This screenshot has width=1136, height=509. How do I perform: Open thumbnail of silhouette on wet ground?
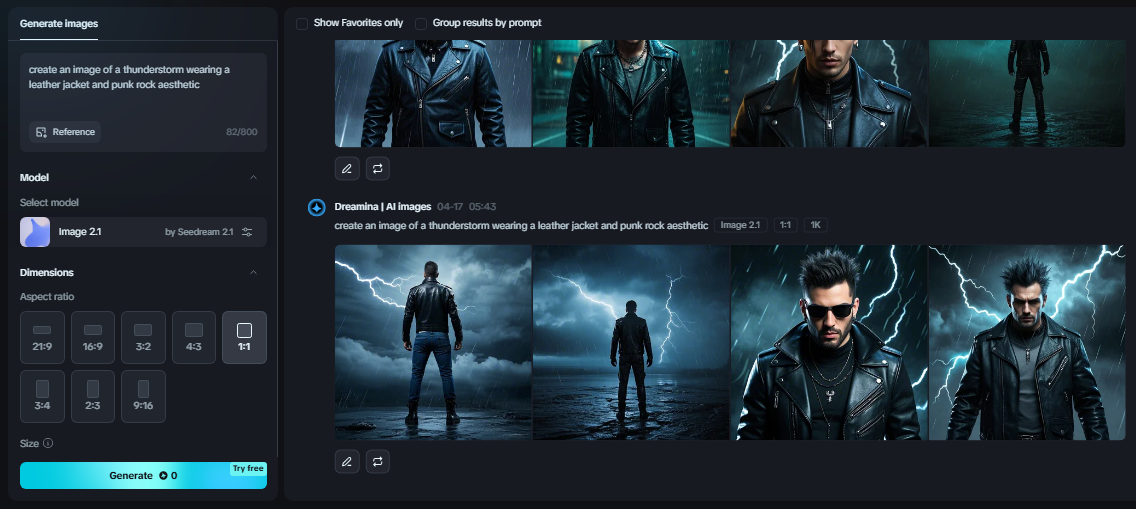pos(631,342)
